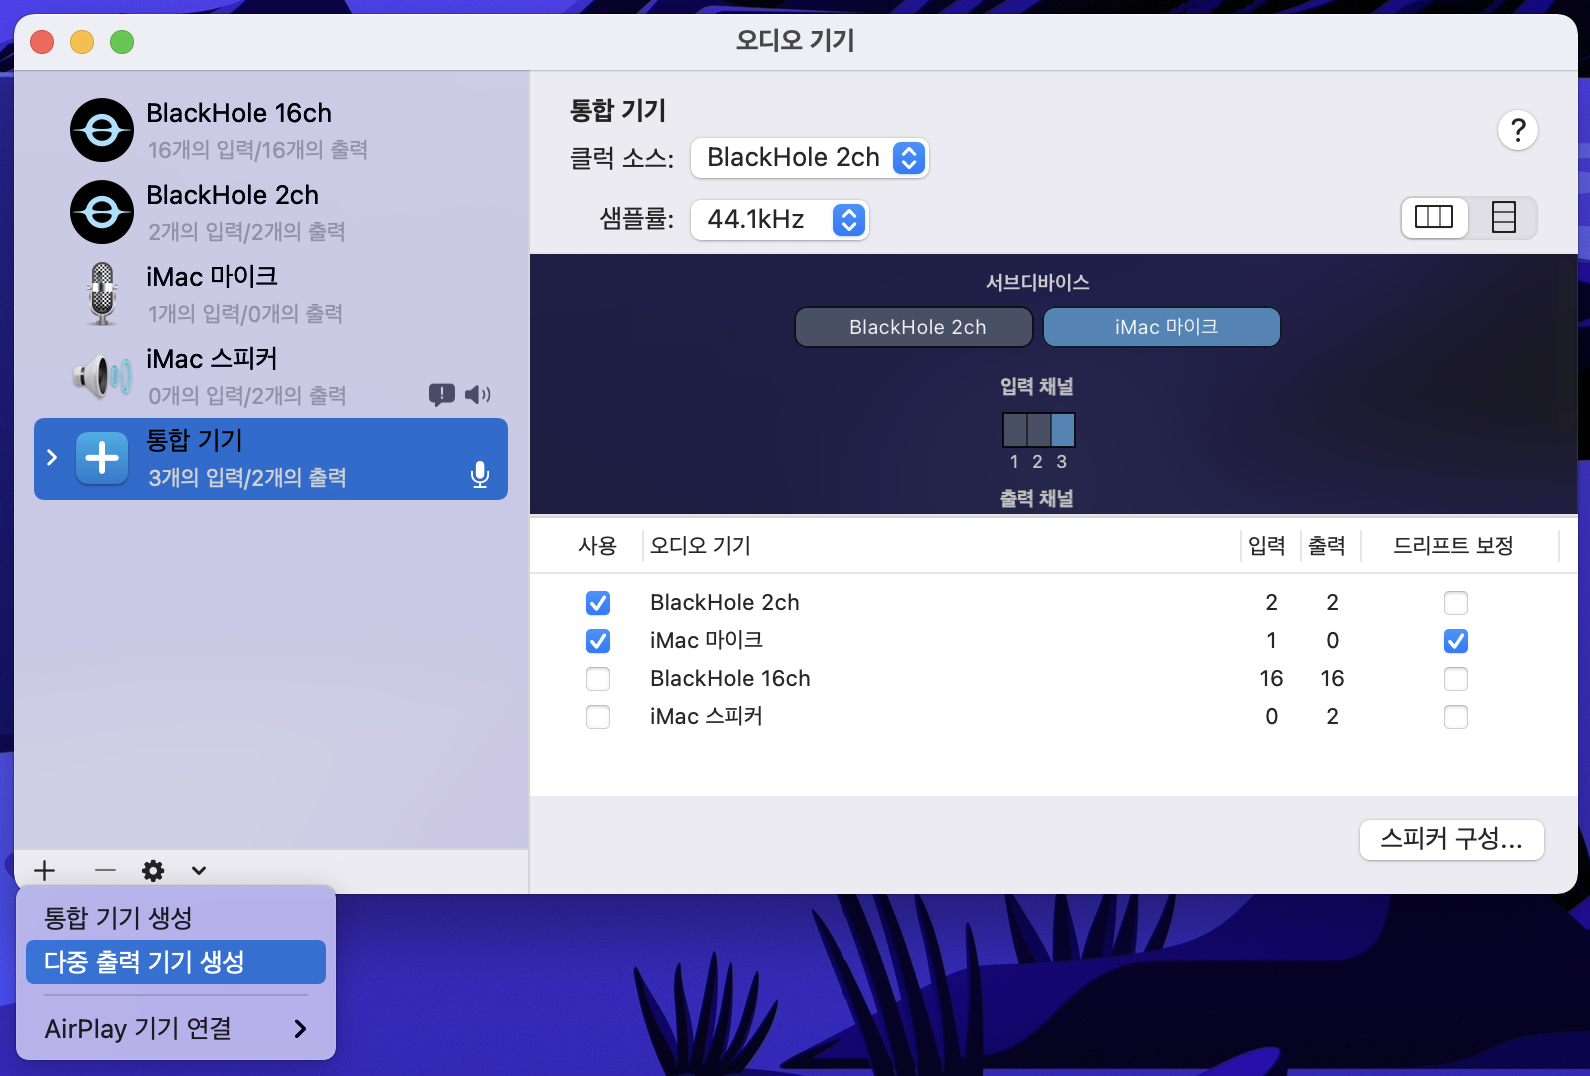The width and height of the screenshot is (1590, 1076).
Task: Open help with the question mark button
Action: (1518, 130)
